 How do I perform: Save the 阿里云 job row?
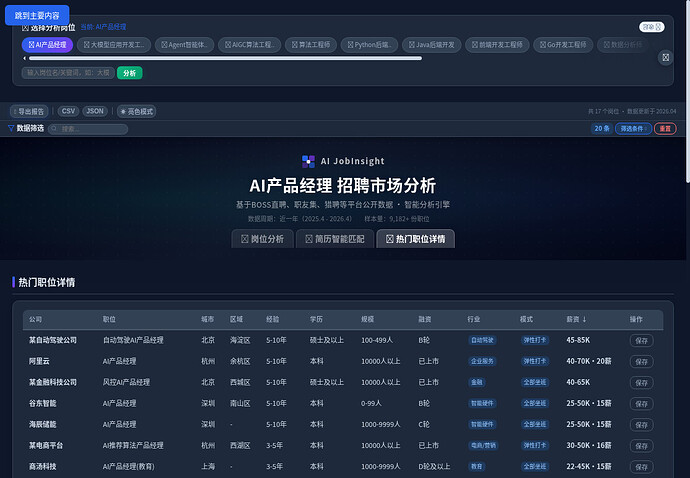(641, 361)
